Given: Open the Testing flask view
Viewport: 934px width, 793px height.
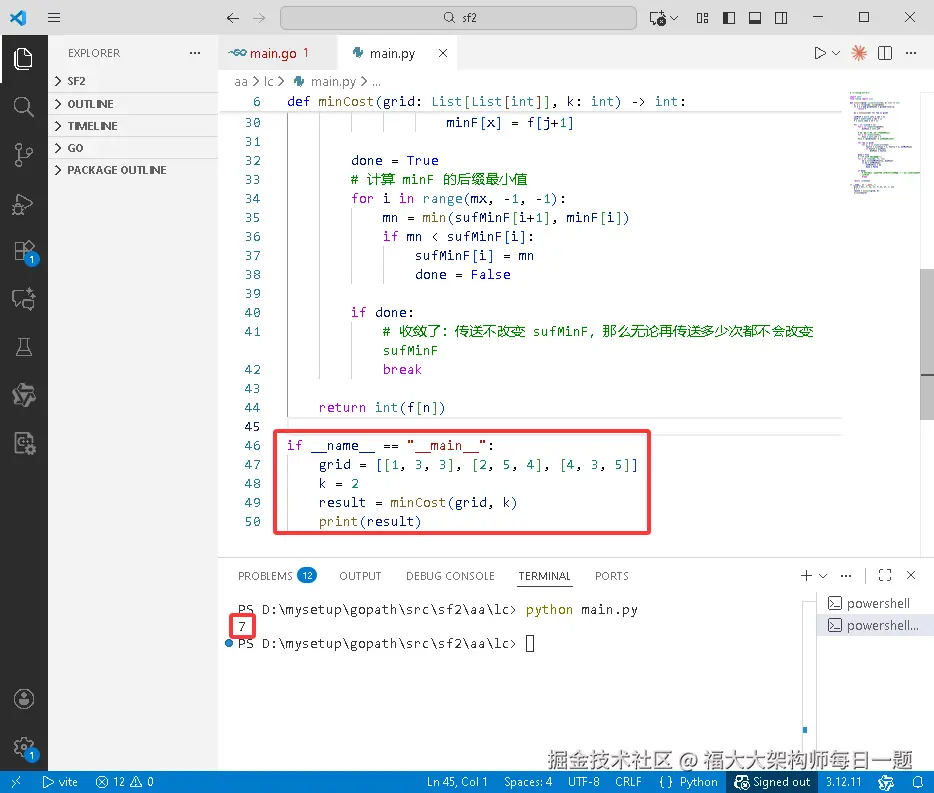Looking at the screenshot, I should point(23,347).
